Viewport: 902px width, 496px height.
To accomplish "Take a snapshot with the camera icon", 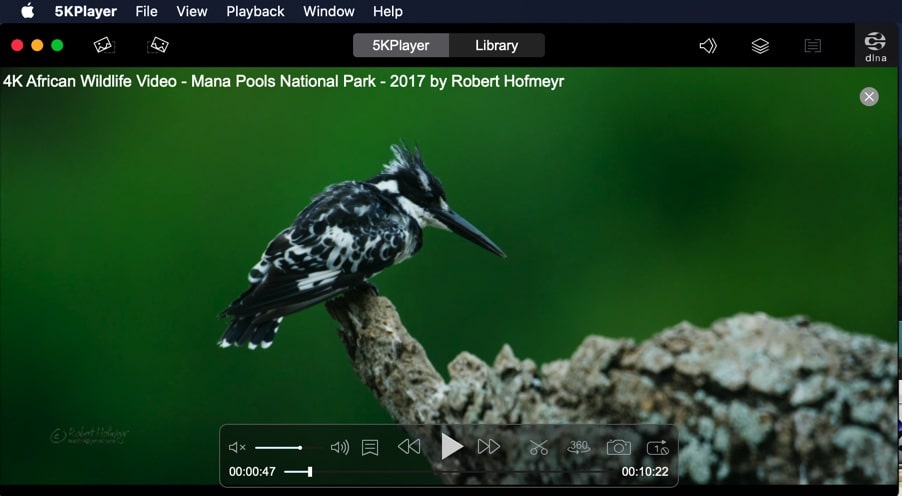I will point(619,447).
